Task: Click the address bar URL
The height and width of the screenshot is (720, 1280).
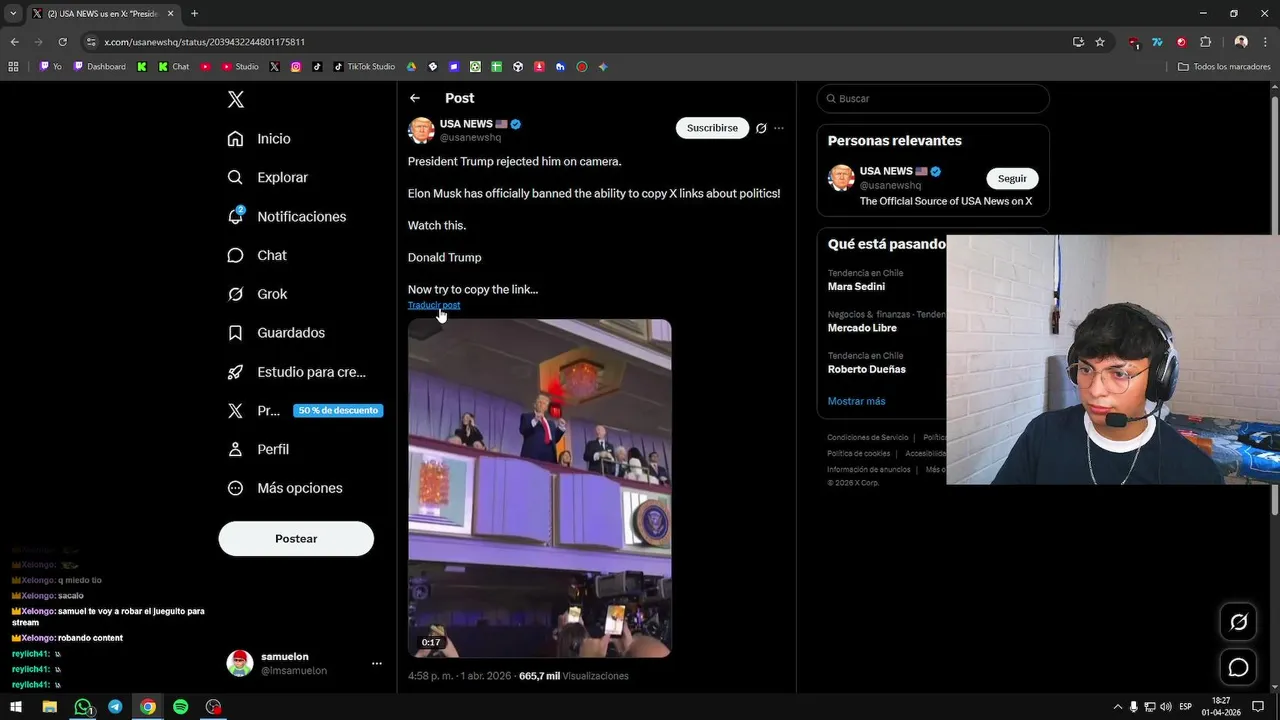Action: [x=205, y=42]
